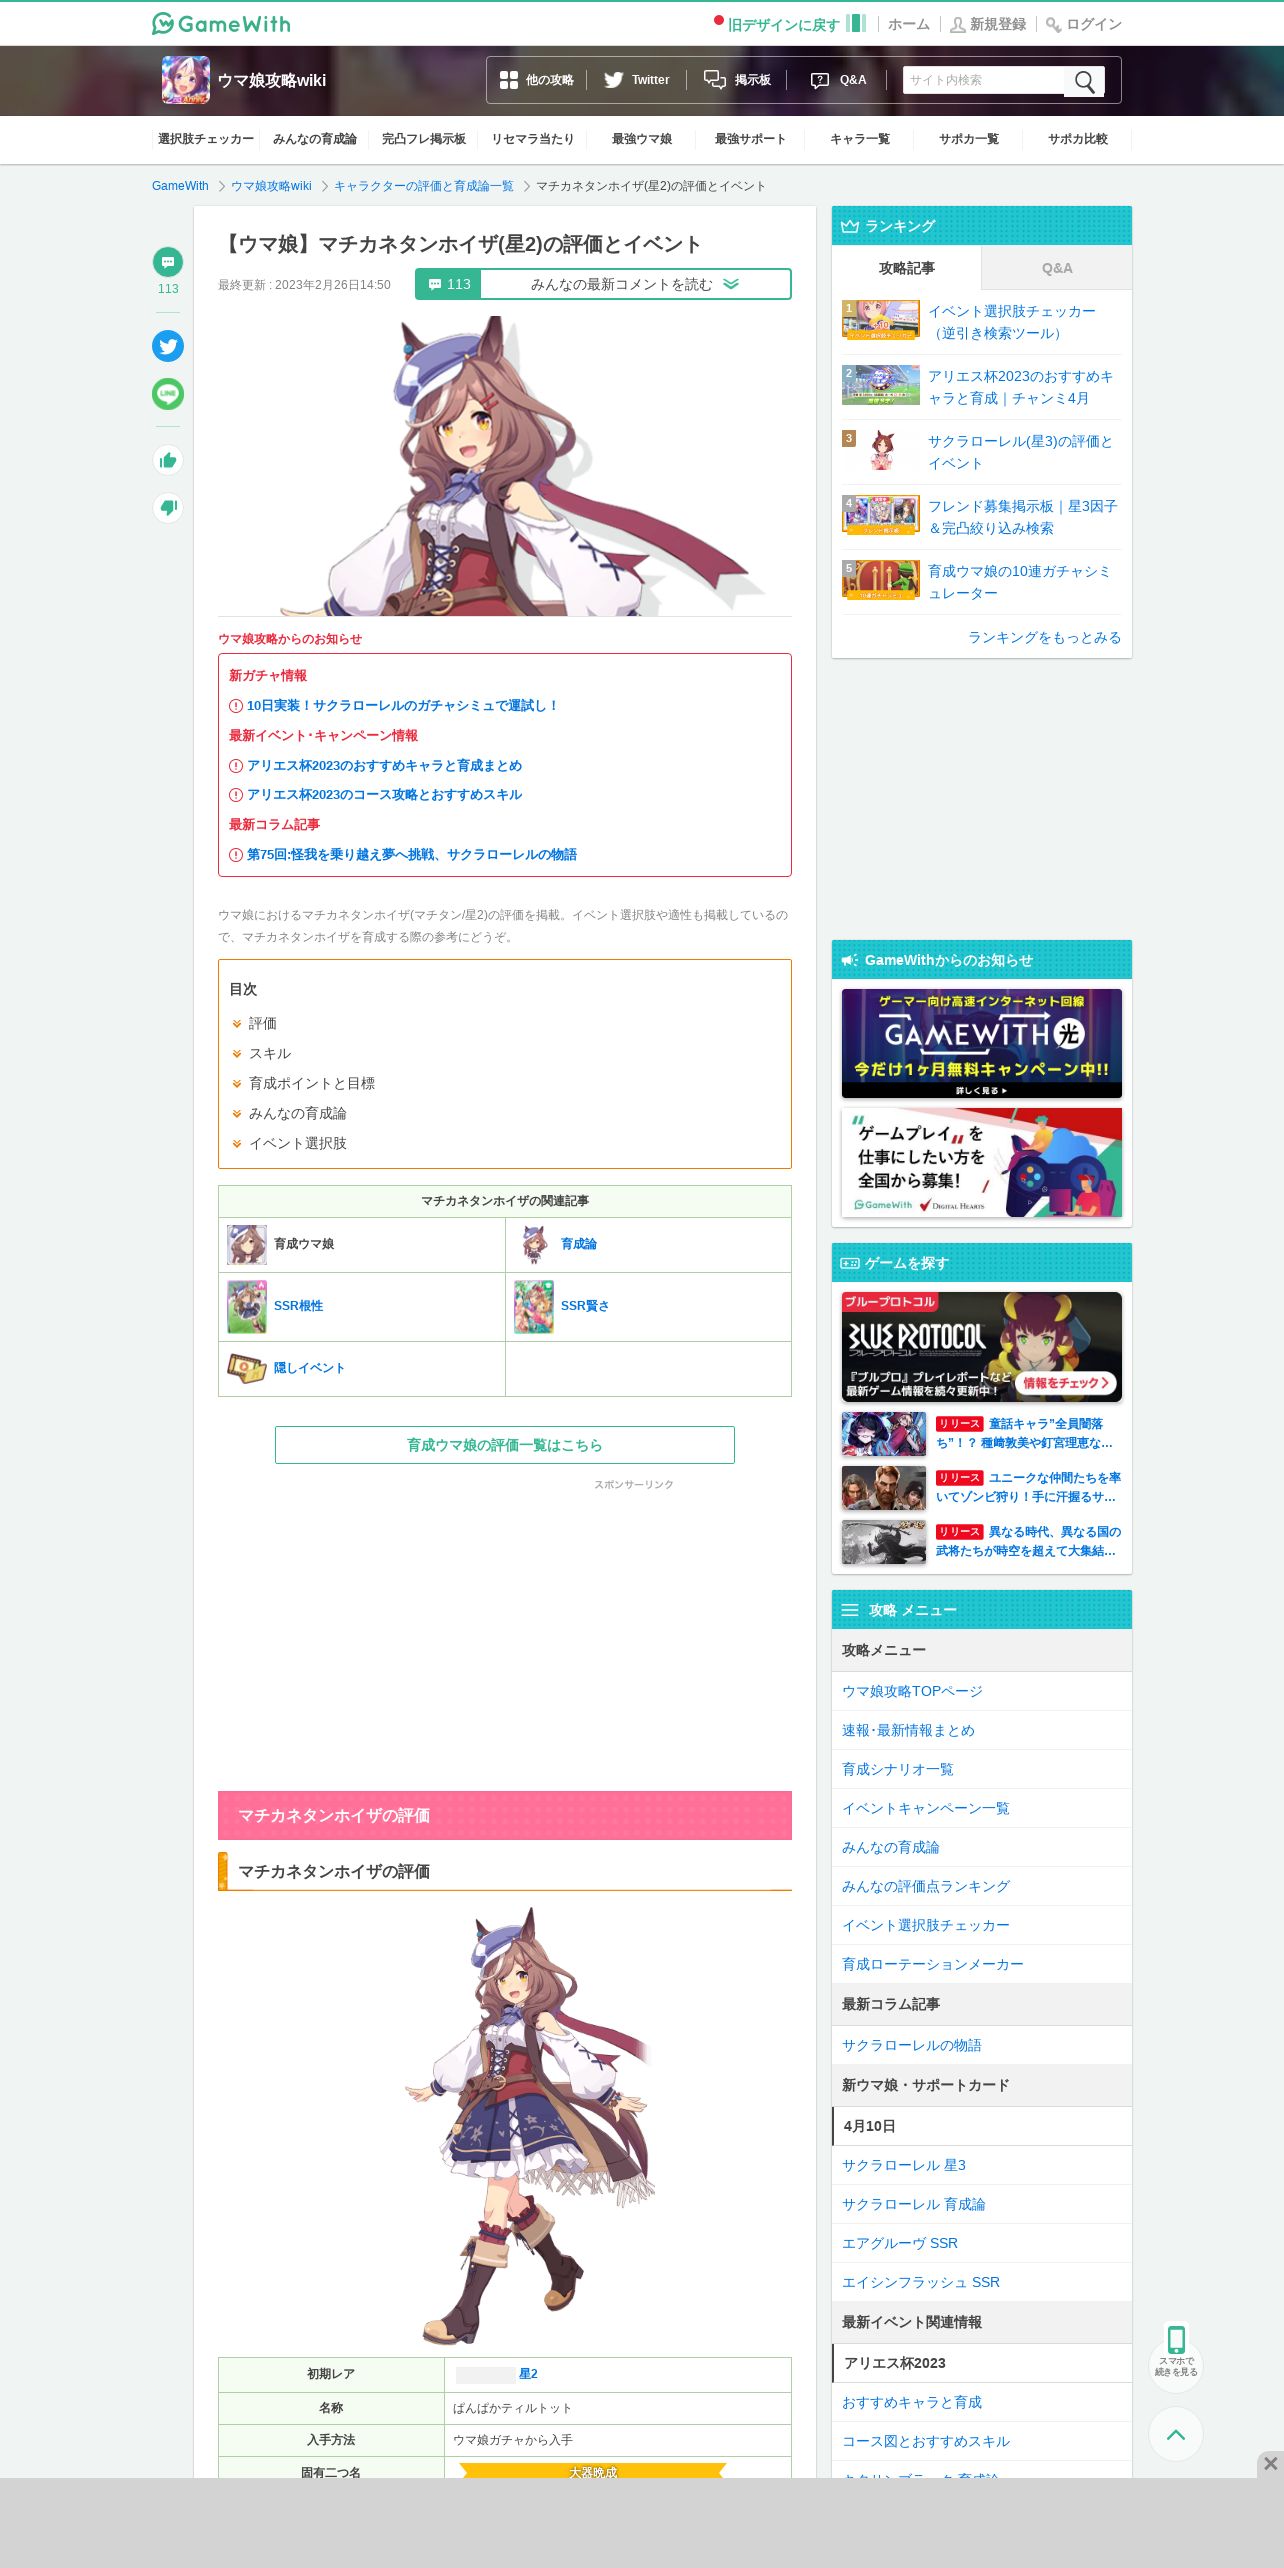1284x2568 pixels.
Task: Open 第75回 column article link
Action: pyautogui.click(x=412, y=854)
